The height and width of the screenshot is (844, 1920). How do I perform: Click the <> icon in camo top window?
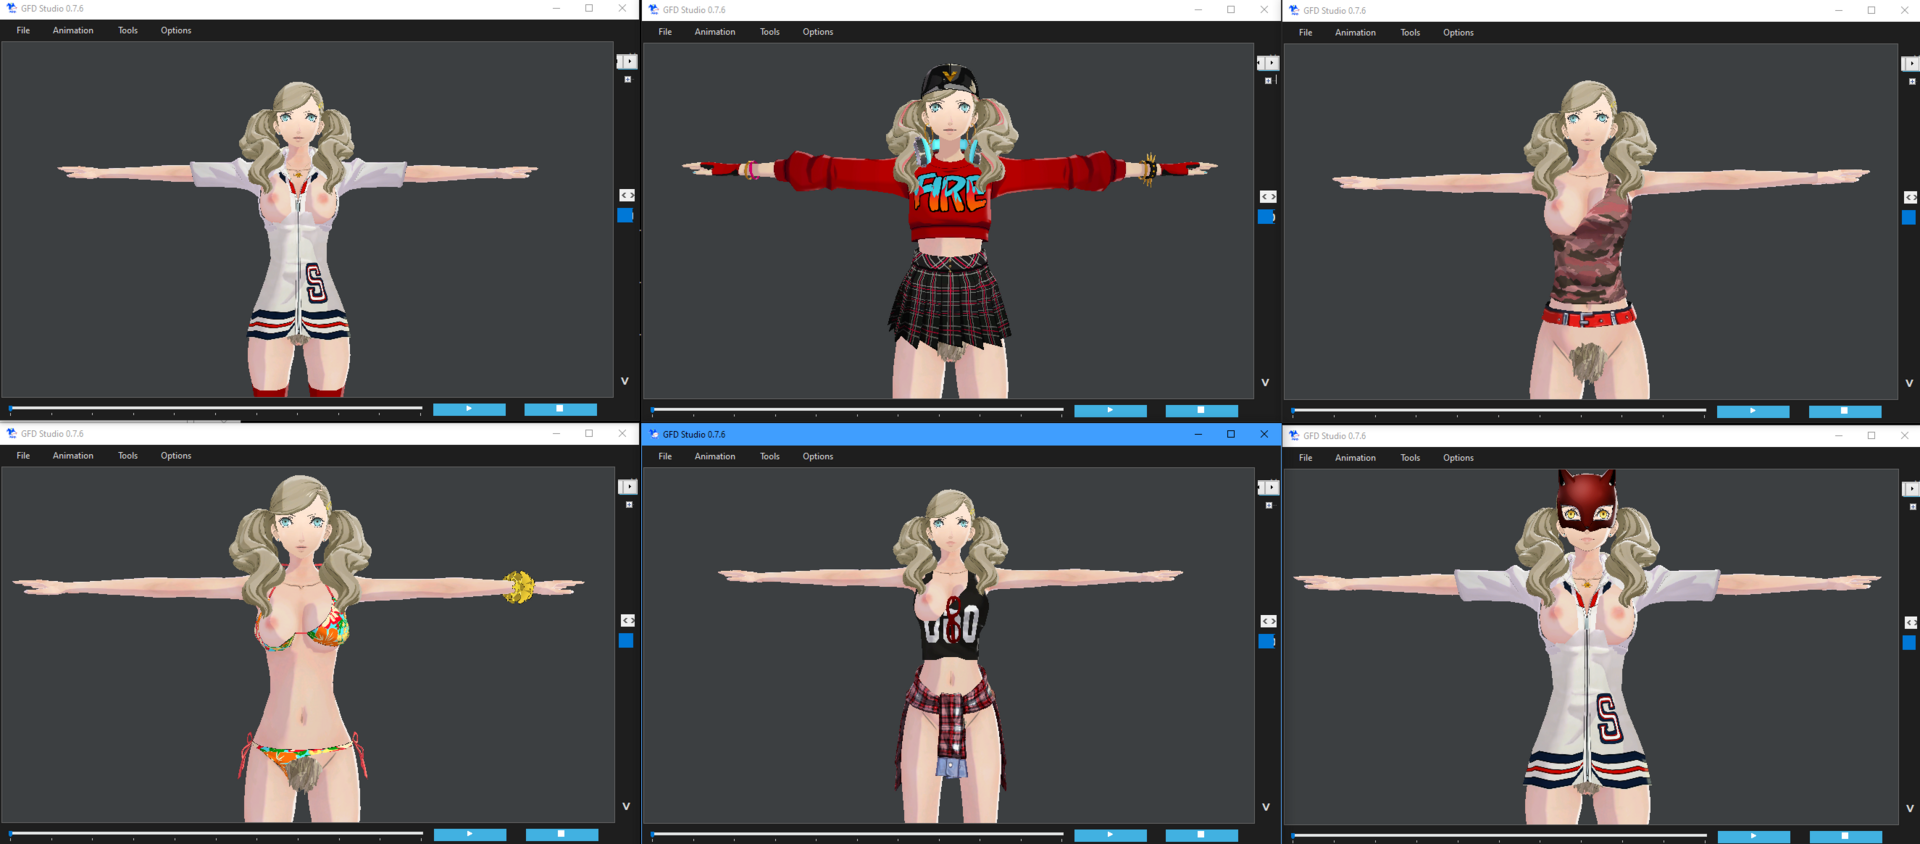pos(1911,198)
